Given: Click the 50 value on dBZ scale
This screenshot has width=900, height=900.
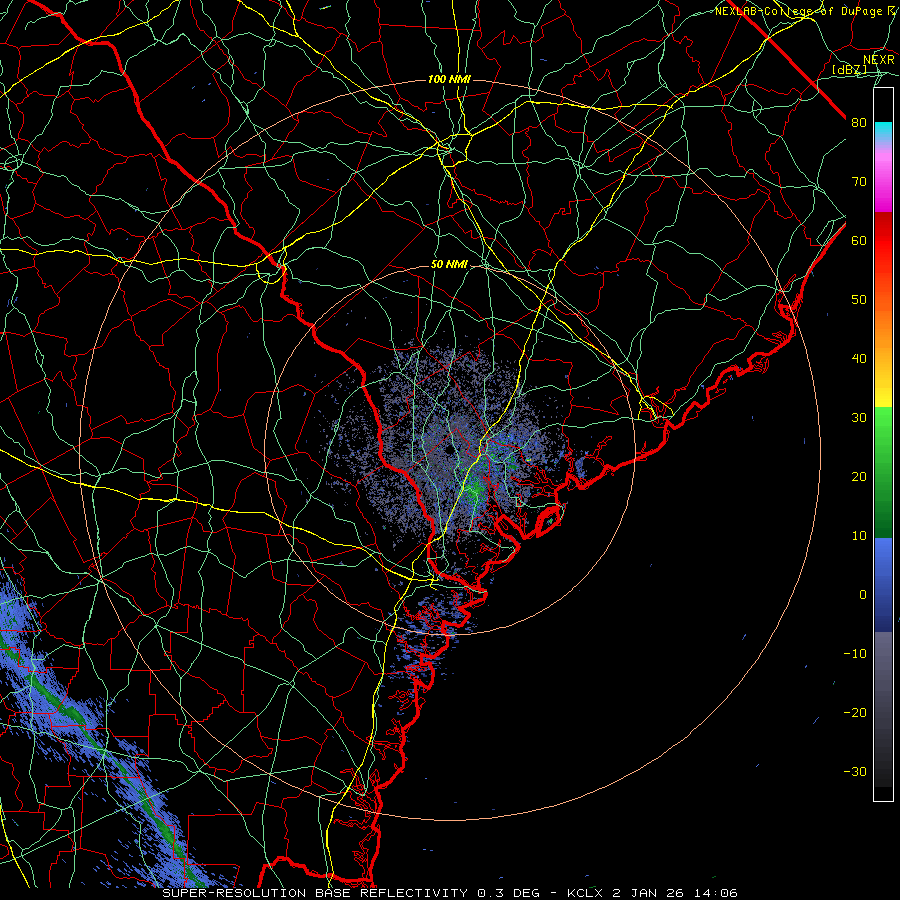Looking at the screenshot, I should click(x=859, y=300).
